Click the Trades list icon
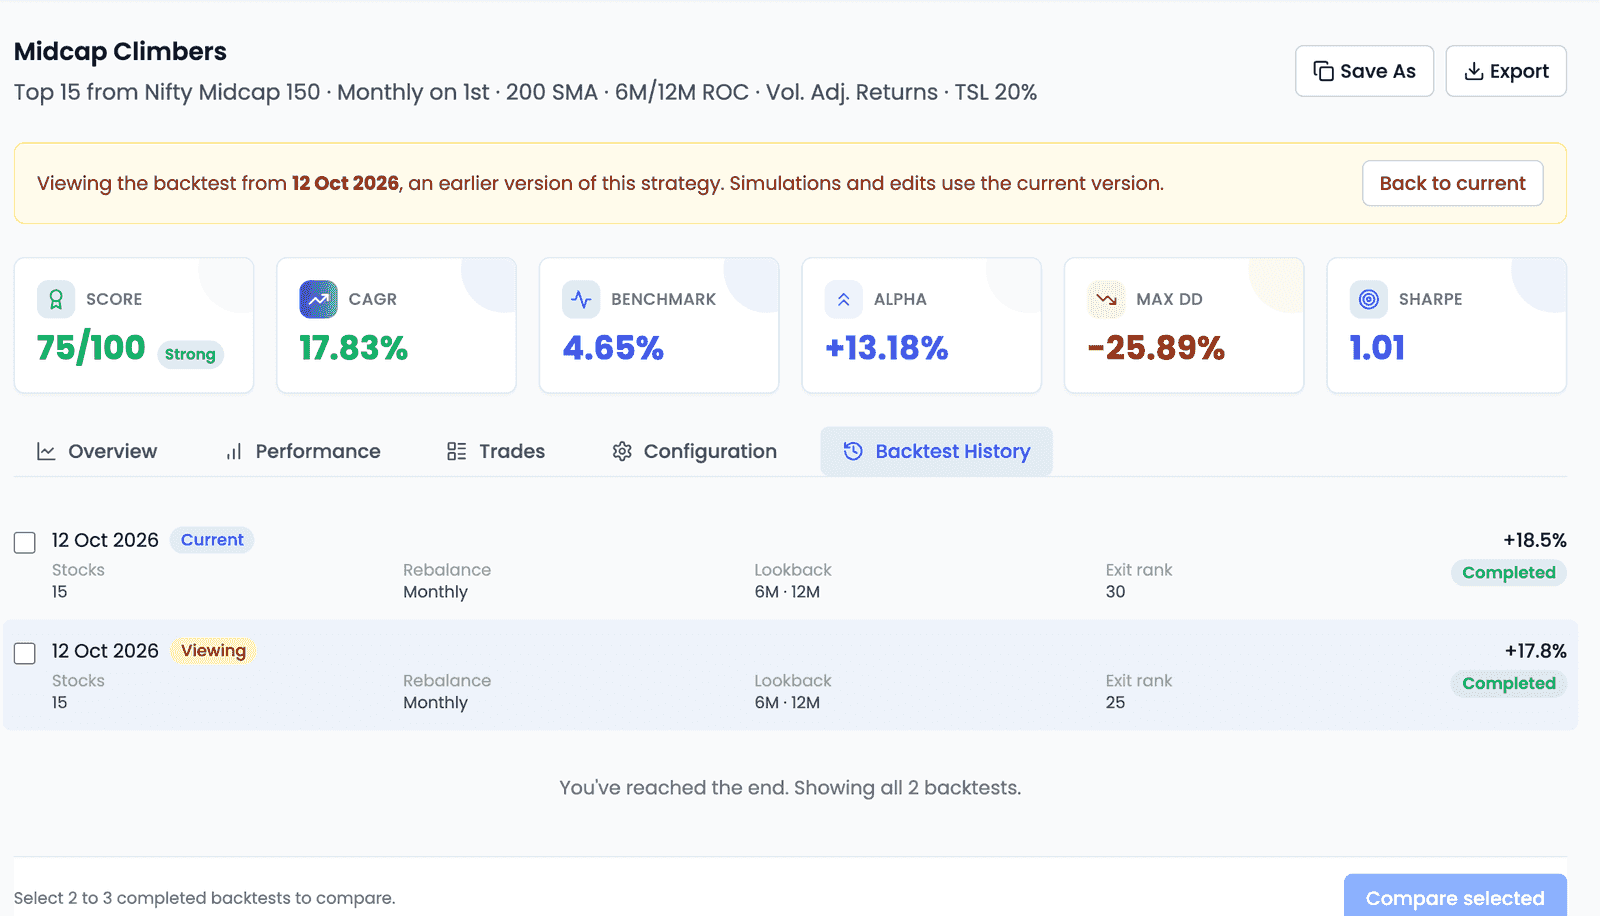Image resolution: width=1600 pixels, height=916 pixels. click(456, 451)
